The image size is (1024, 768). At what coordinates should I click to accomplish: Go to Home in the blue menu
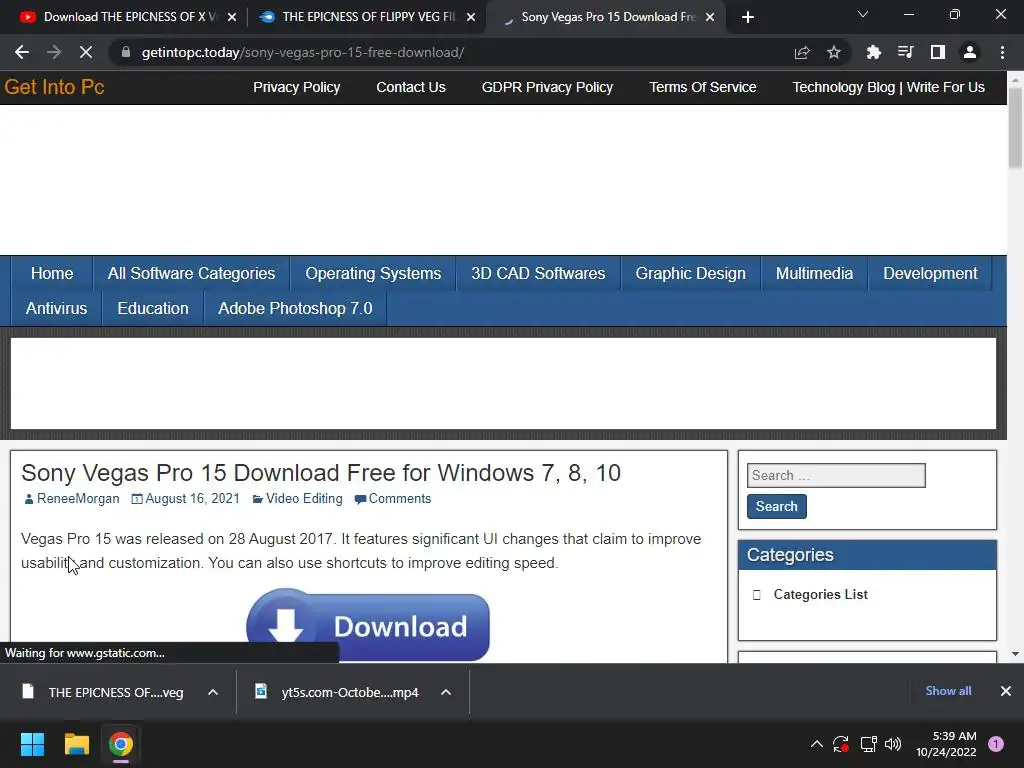point(52,273)
